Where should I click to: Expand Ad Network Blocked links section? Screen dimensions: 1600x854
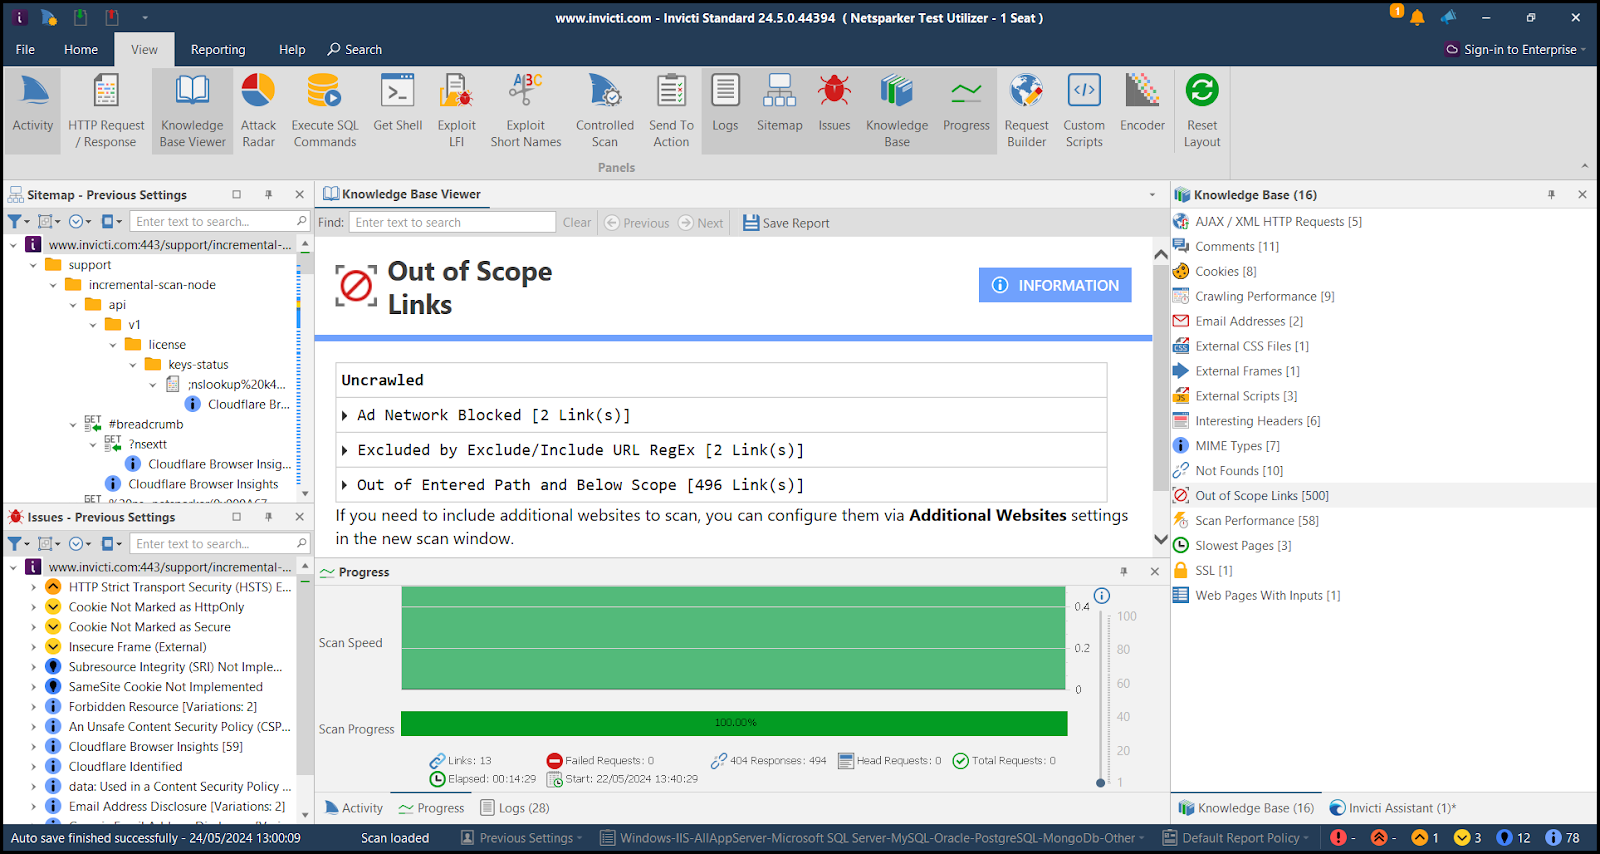tap(345, 415)
